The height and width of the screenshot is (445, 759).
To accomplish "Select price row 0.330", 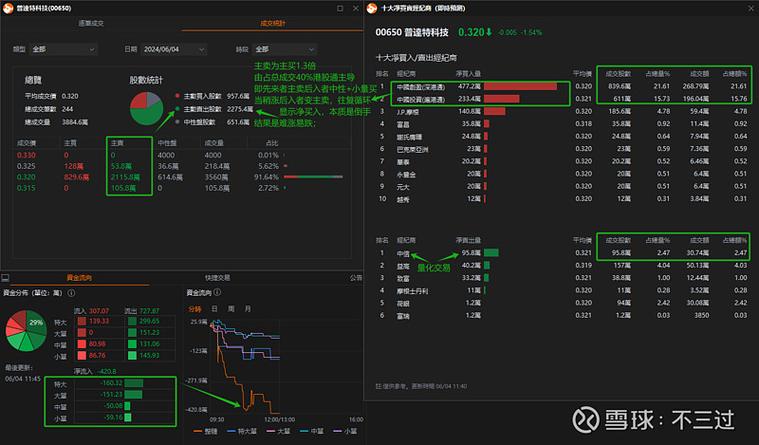I will click(181, 155).
